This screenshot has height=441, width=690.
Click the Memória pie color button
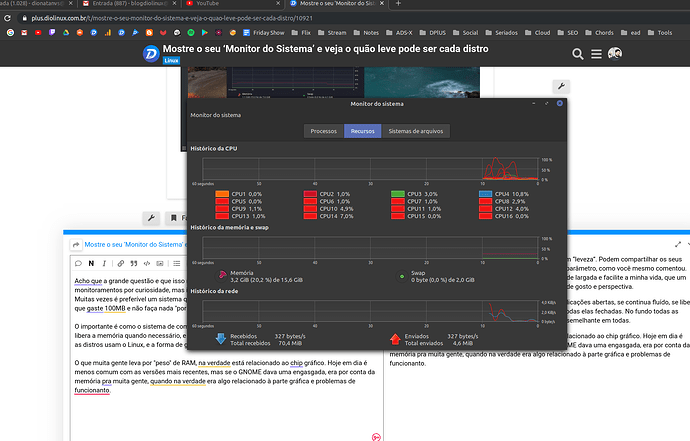pos(222,276)
